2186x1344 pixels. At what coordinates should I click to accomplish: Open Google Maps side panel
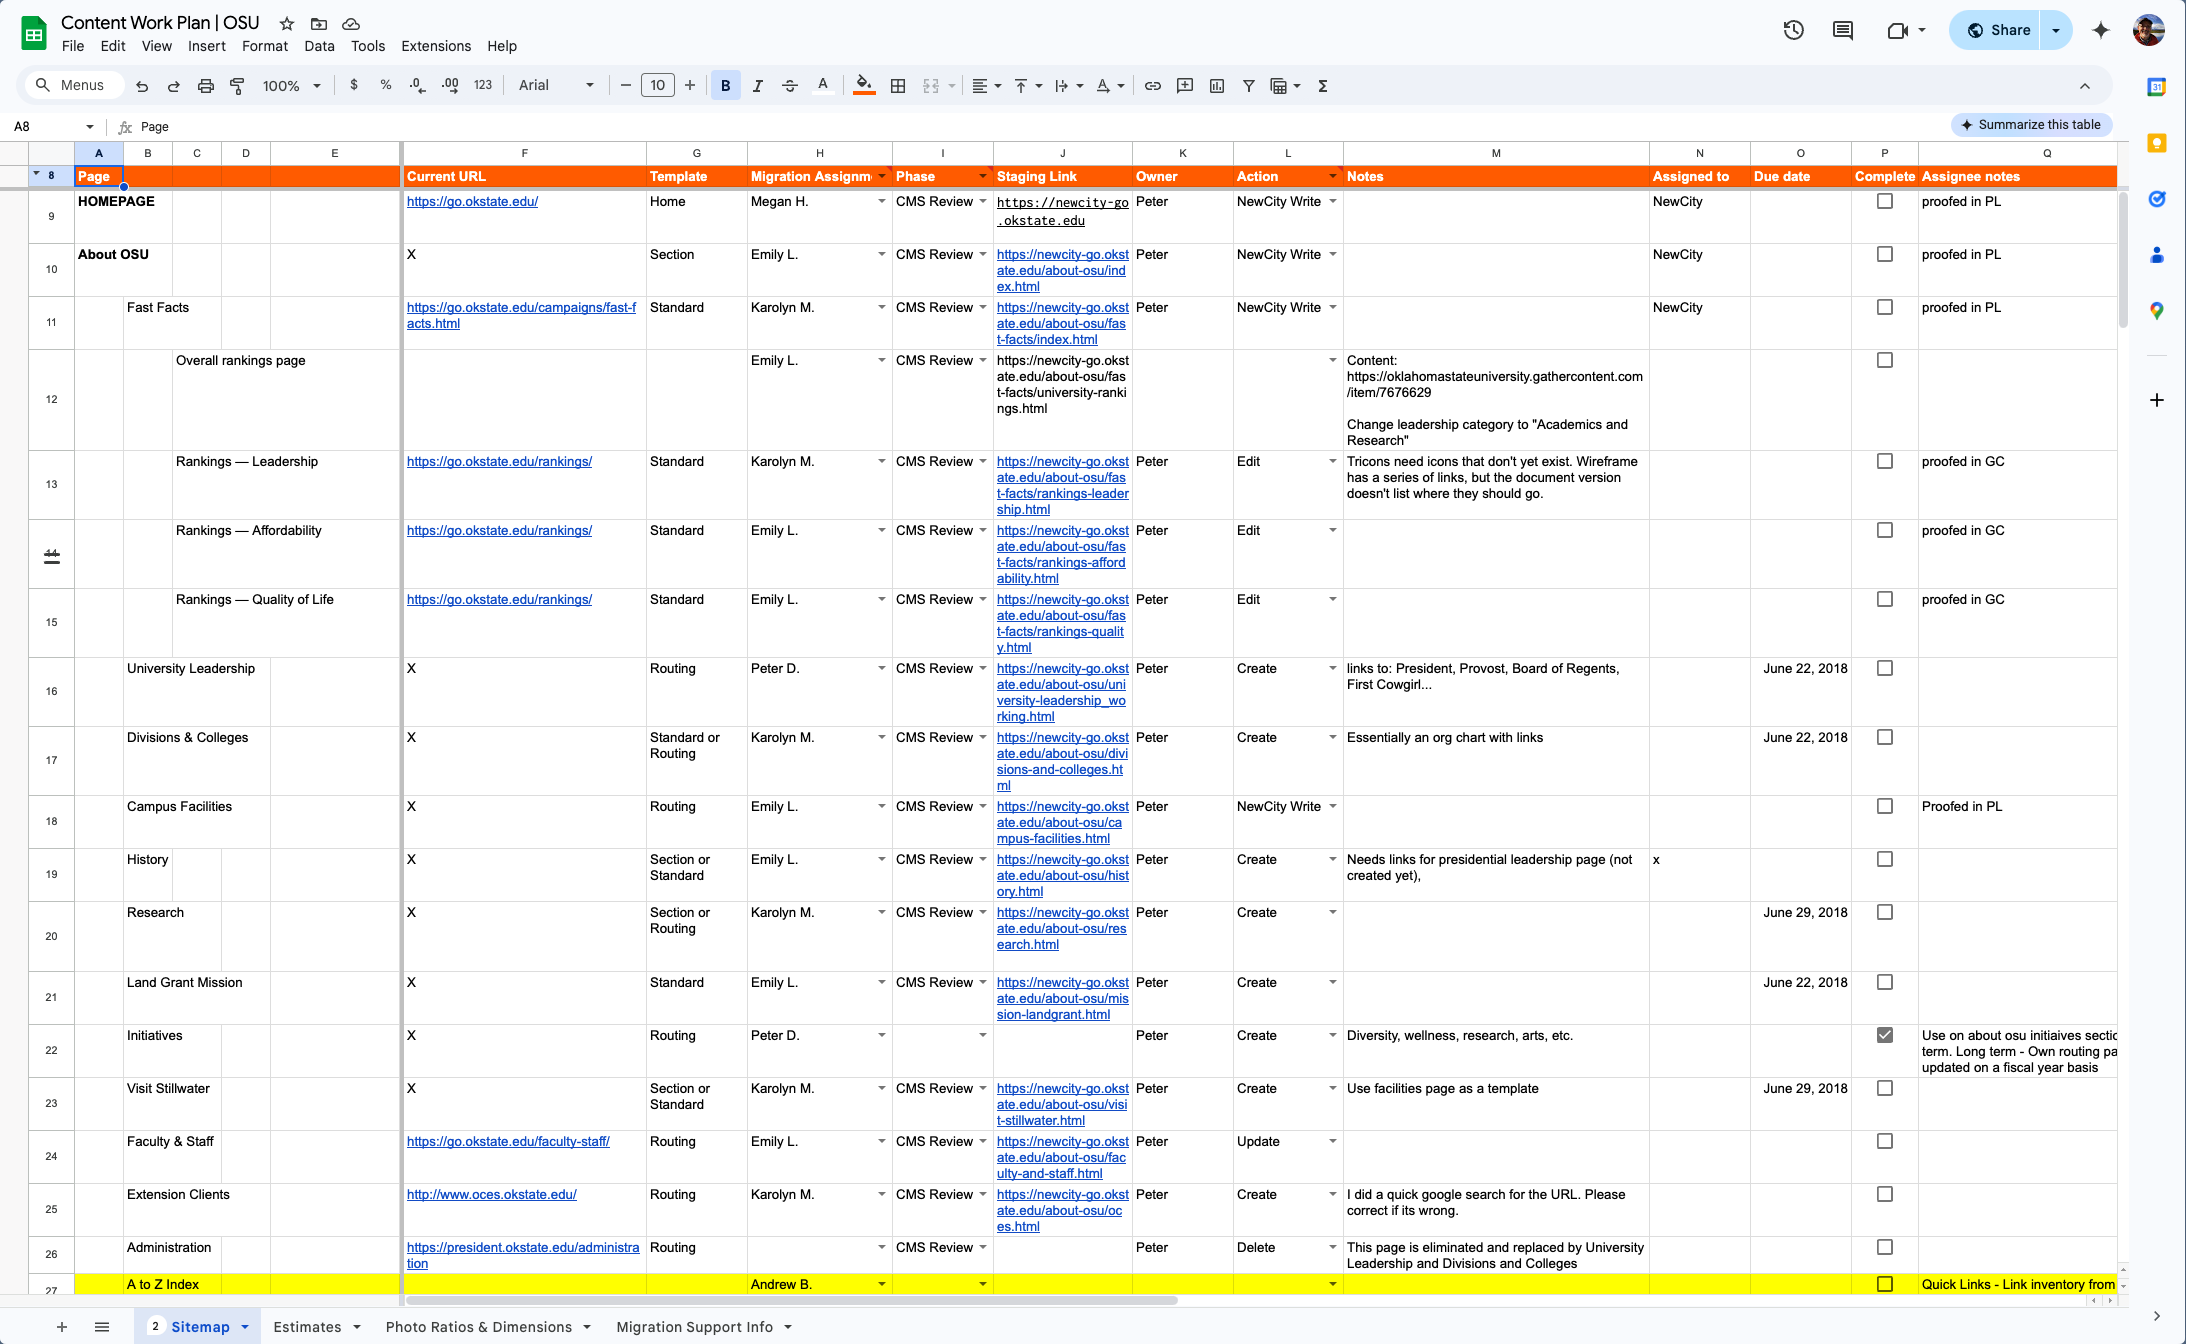pyautogui.click(x=2157, y=311)
